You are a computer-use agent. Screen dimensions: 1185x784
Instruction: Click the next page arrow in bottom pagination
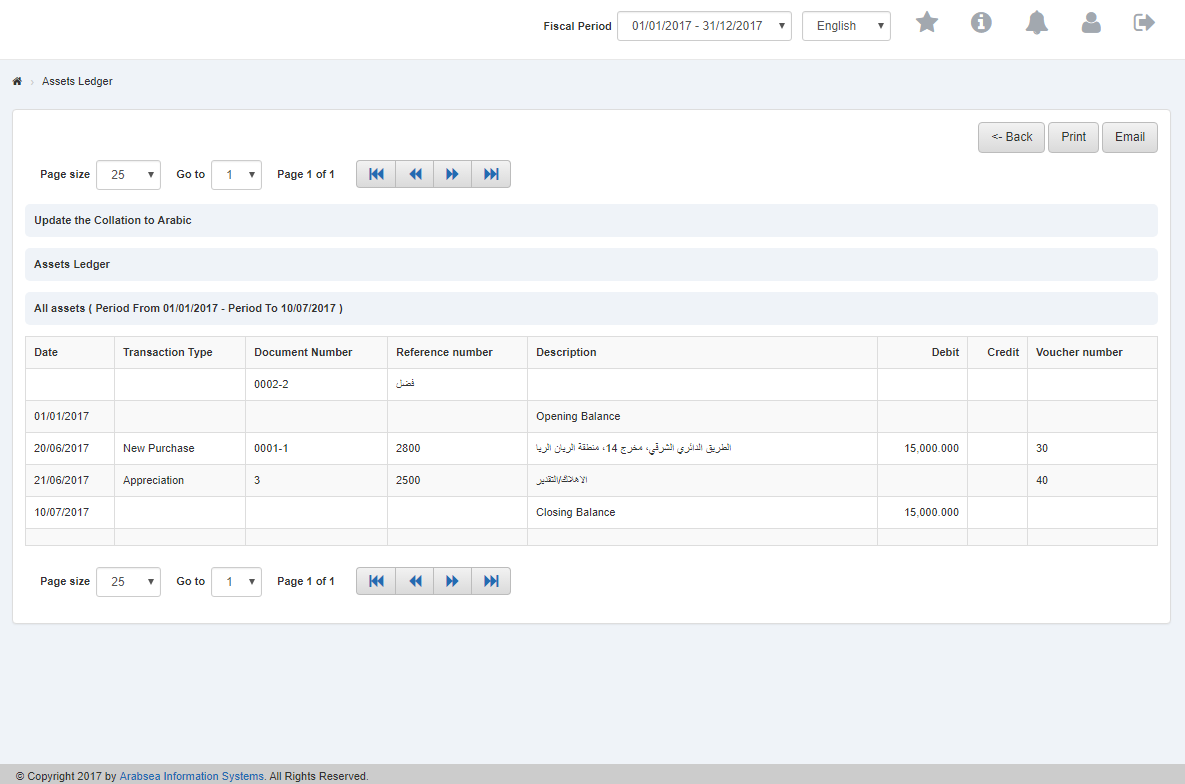pos(452,580)
